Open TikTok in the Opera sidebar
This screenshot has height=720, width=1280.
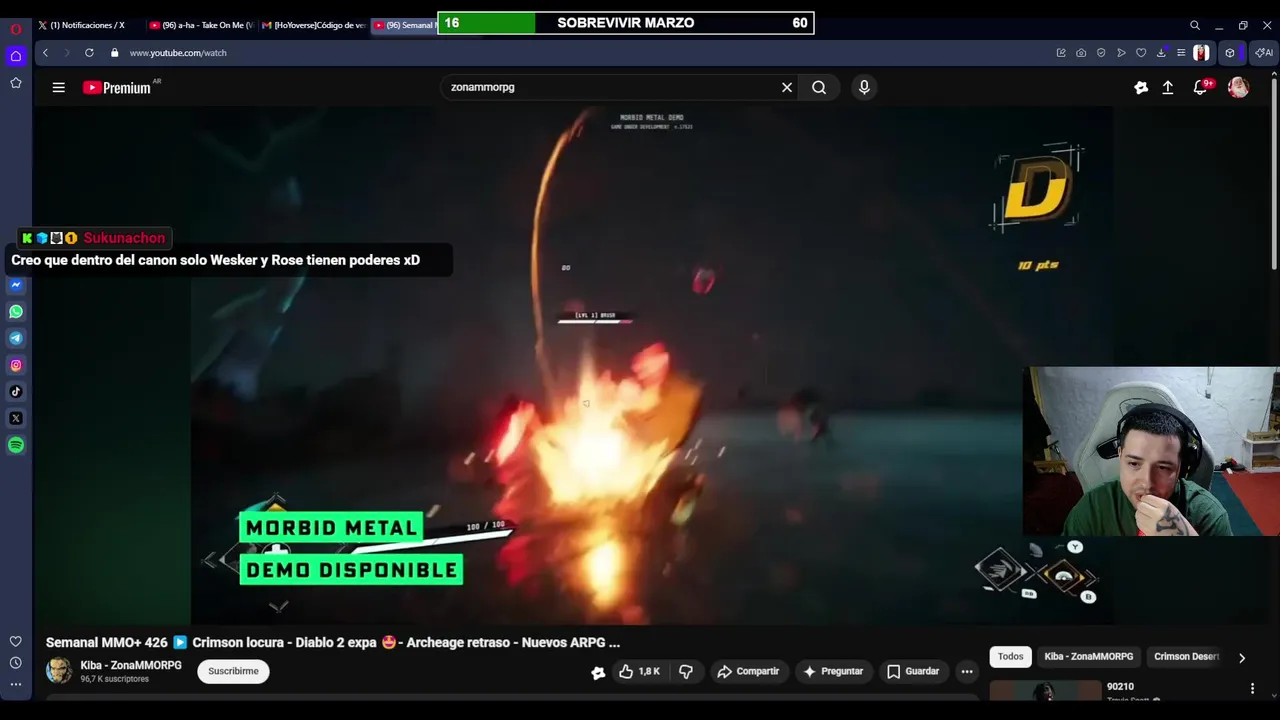pos(16,392)
